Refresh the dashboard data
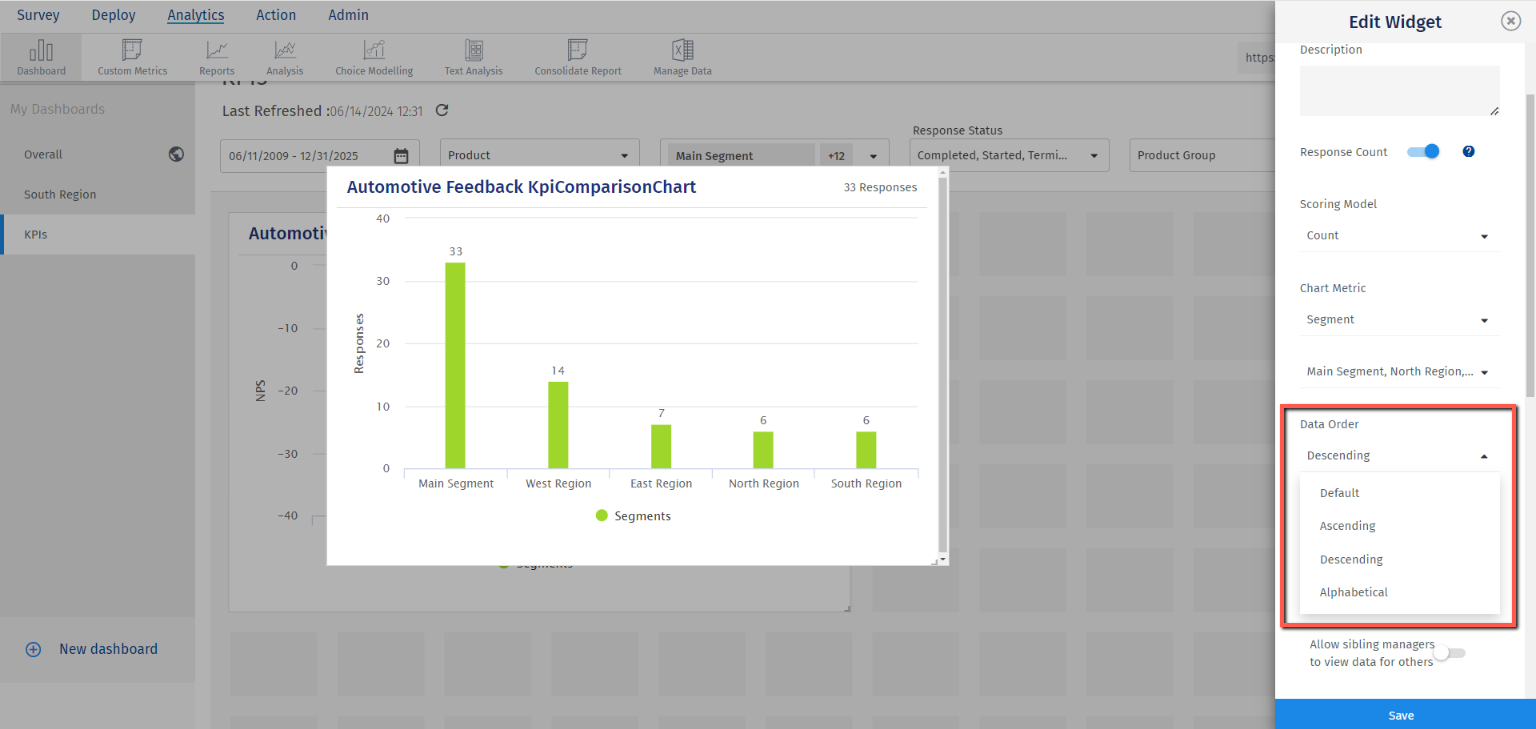 pyautogui.click(x=441, y=110)
